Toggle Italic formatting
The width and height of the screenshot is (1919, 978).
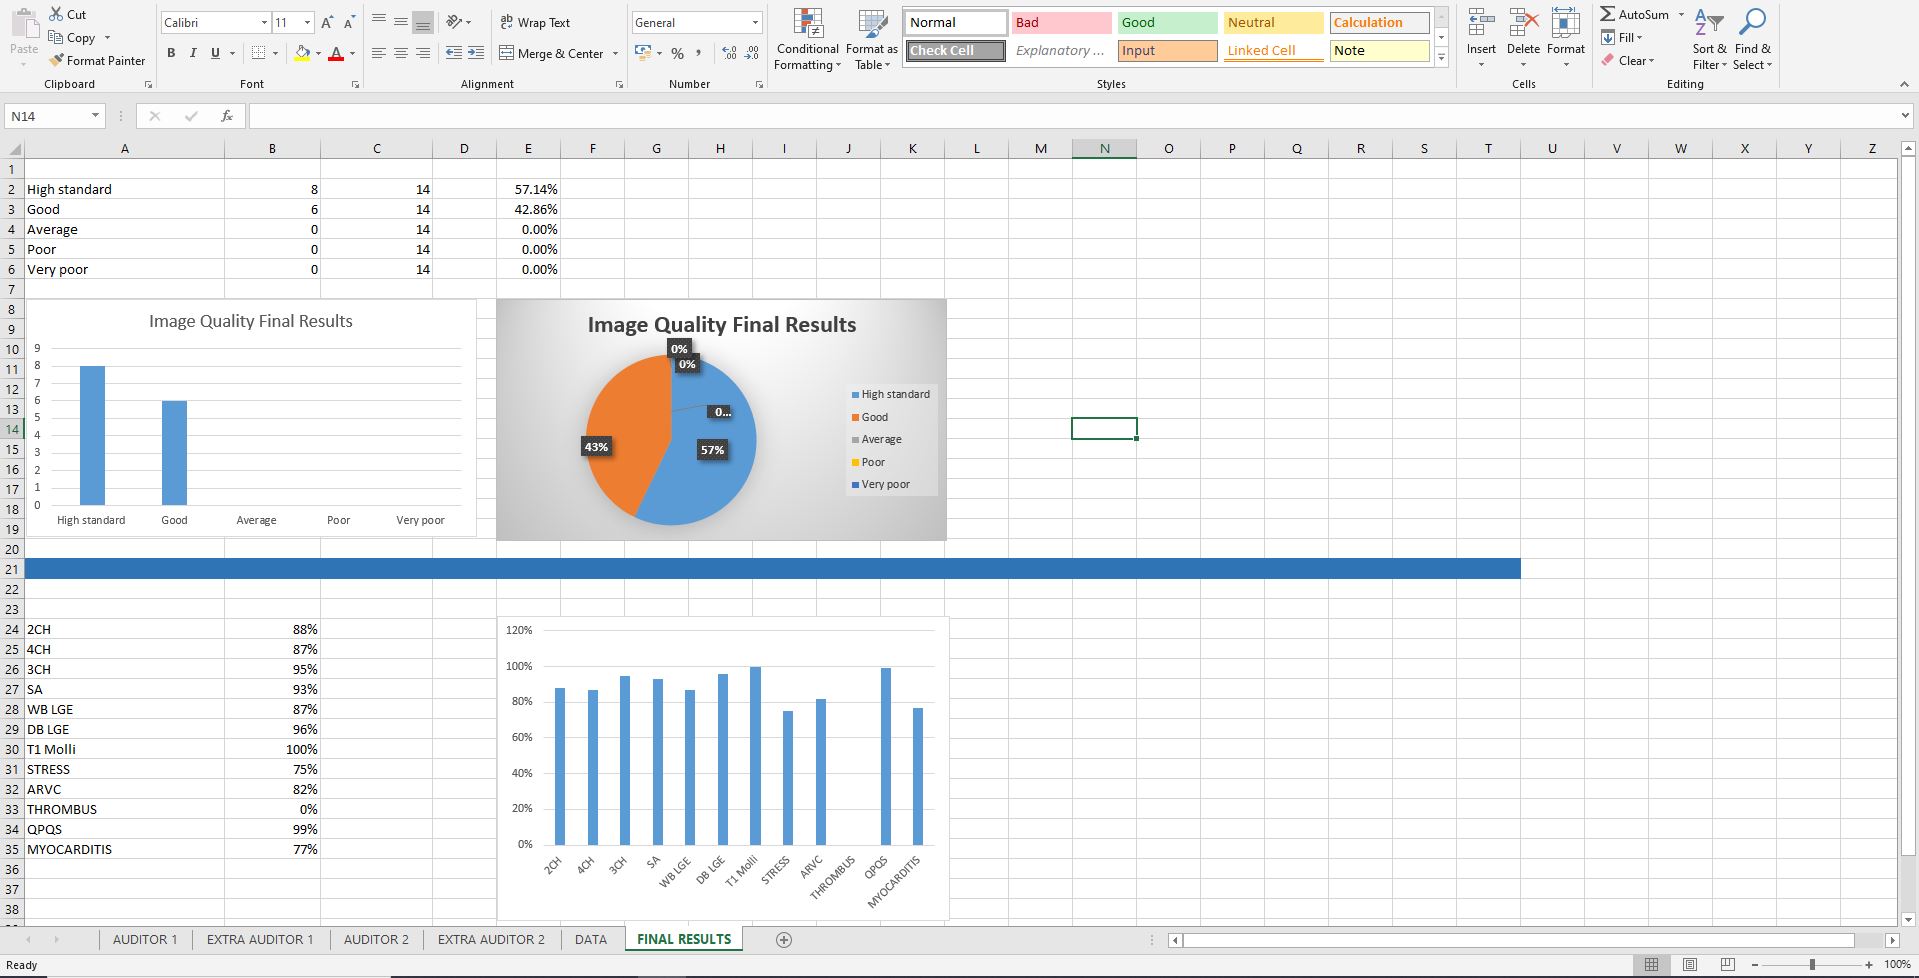[x=193, y=53]
